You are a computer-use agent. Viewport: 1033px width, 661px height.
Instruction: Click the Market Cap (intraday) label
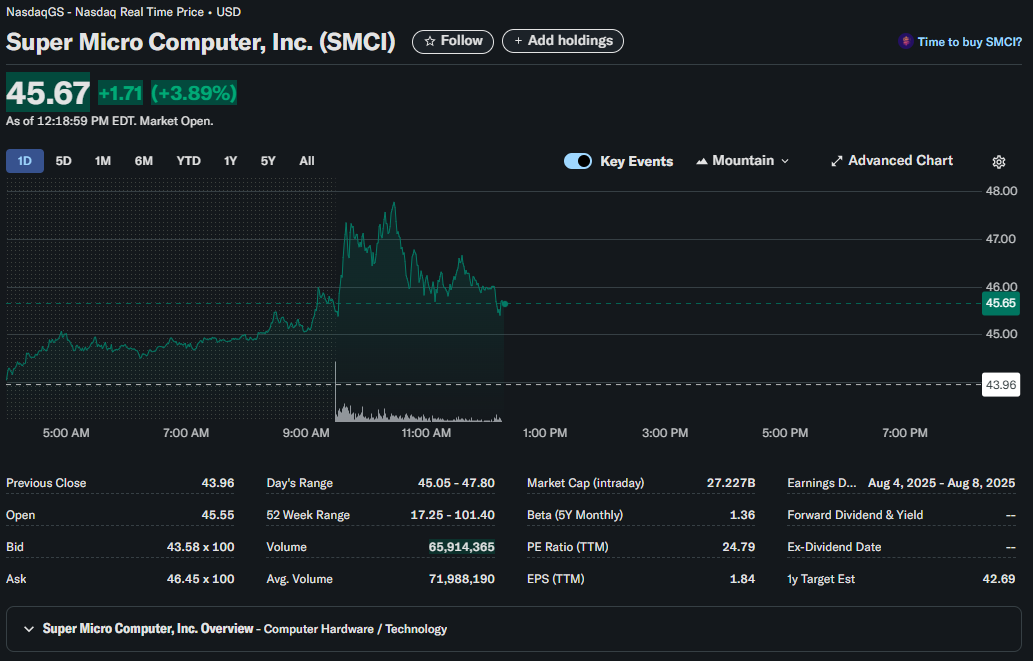click(586, 483)
